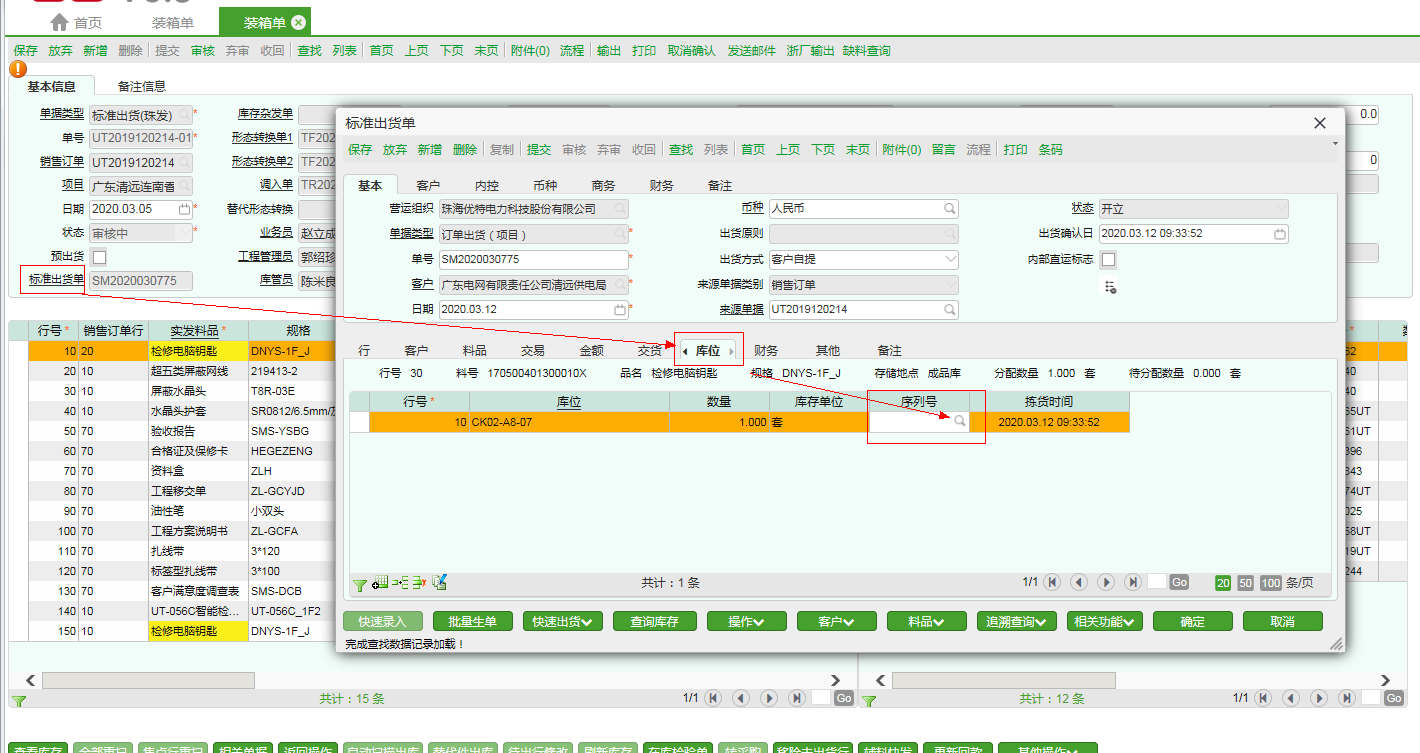Click the settings list icon below 内部直运标志
Image resolution: width=1420 pixels, height=753 pixels.
click(x=1110, y=287)
